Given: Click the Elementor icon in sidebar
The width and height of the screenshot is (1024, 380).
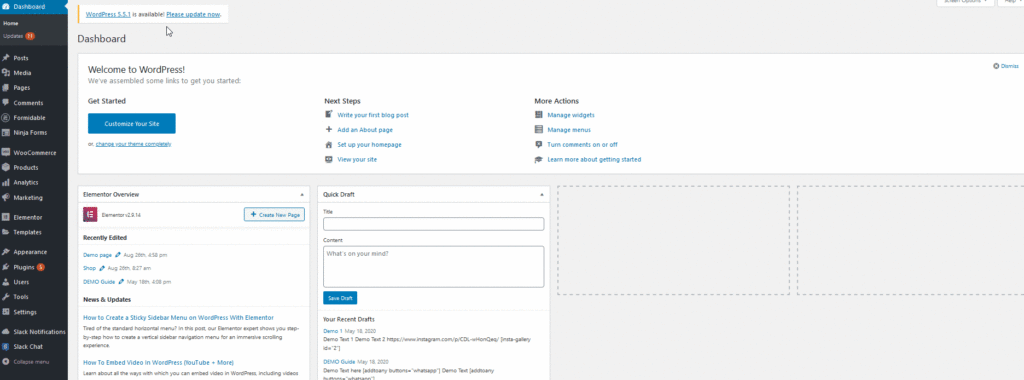Looking at the screenshot, I should (6, 217).
